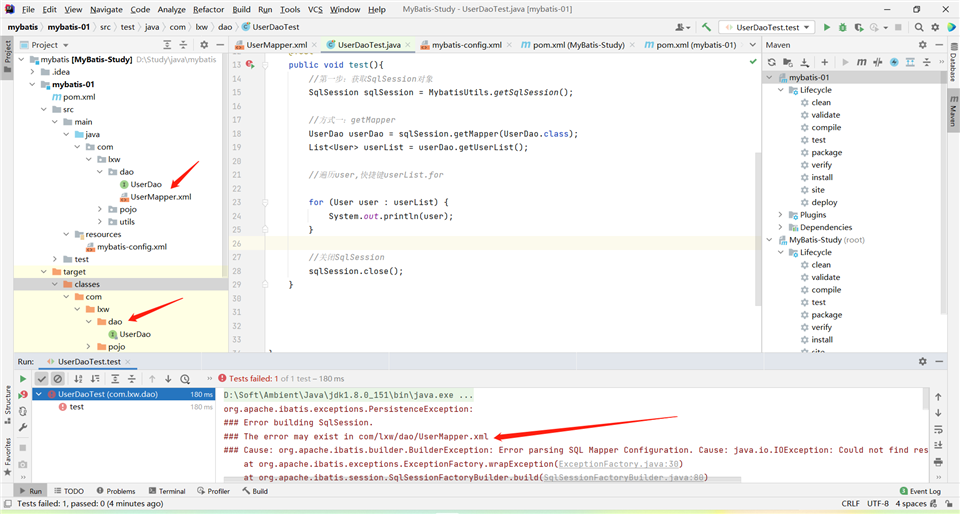Click editor vertical scrollbar
Viewport: 960px width, 514px height.
point(758,229)
